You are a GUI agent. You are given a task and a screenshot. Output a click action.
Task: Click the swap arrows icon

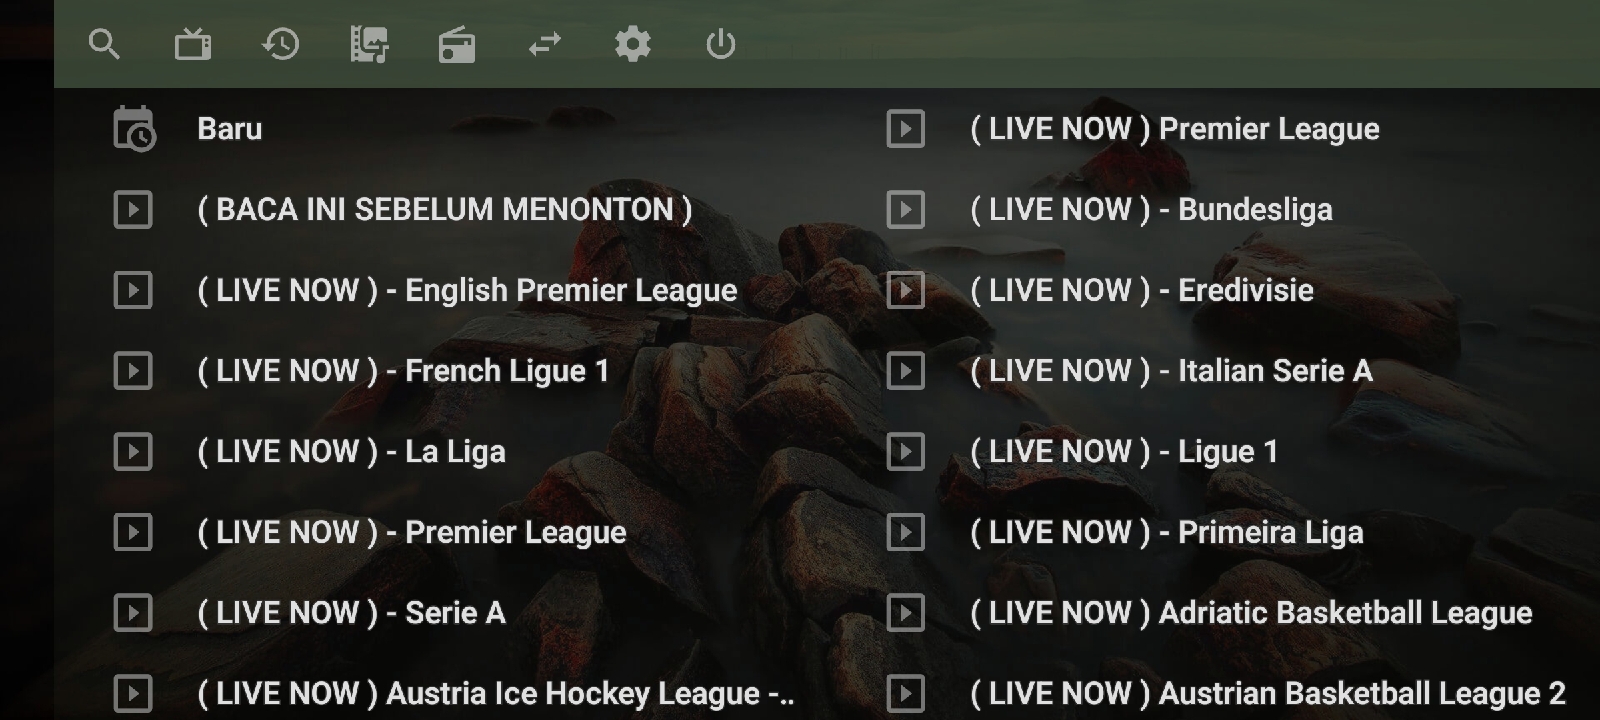point(545,45)
